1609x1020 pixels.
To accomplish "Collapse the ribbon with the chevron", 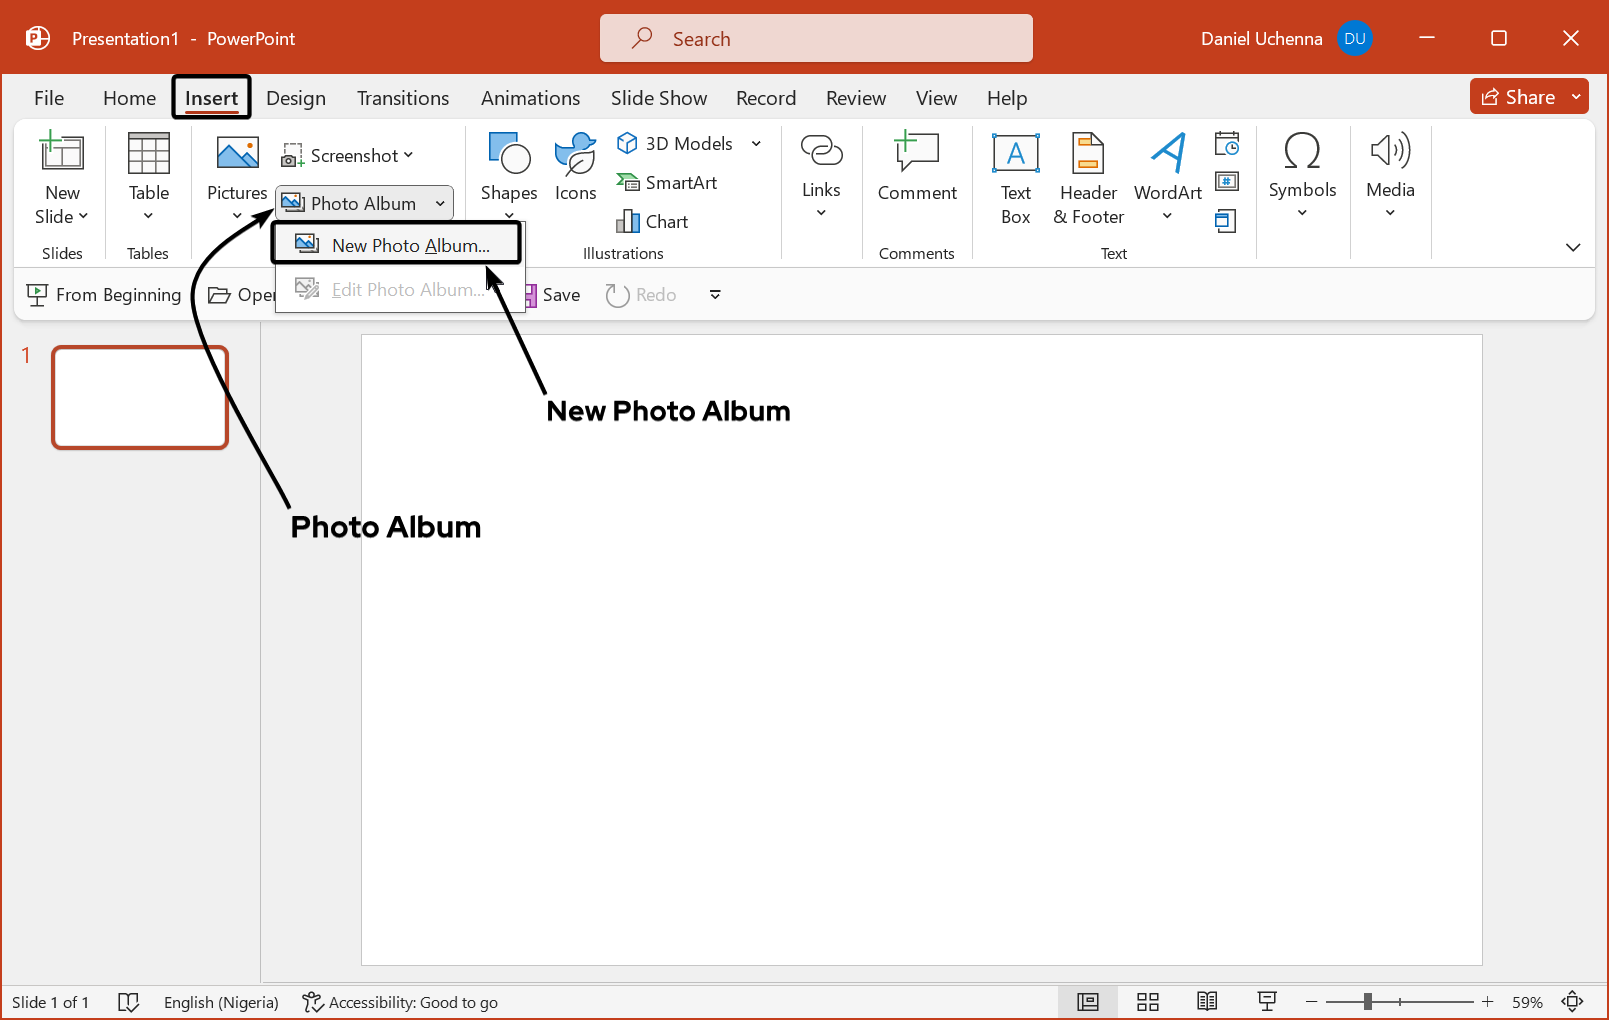I will click(1573, 247).
